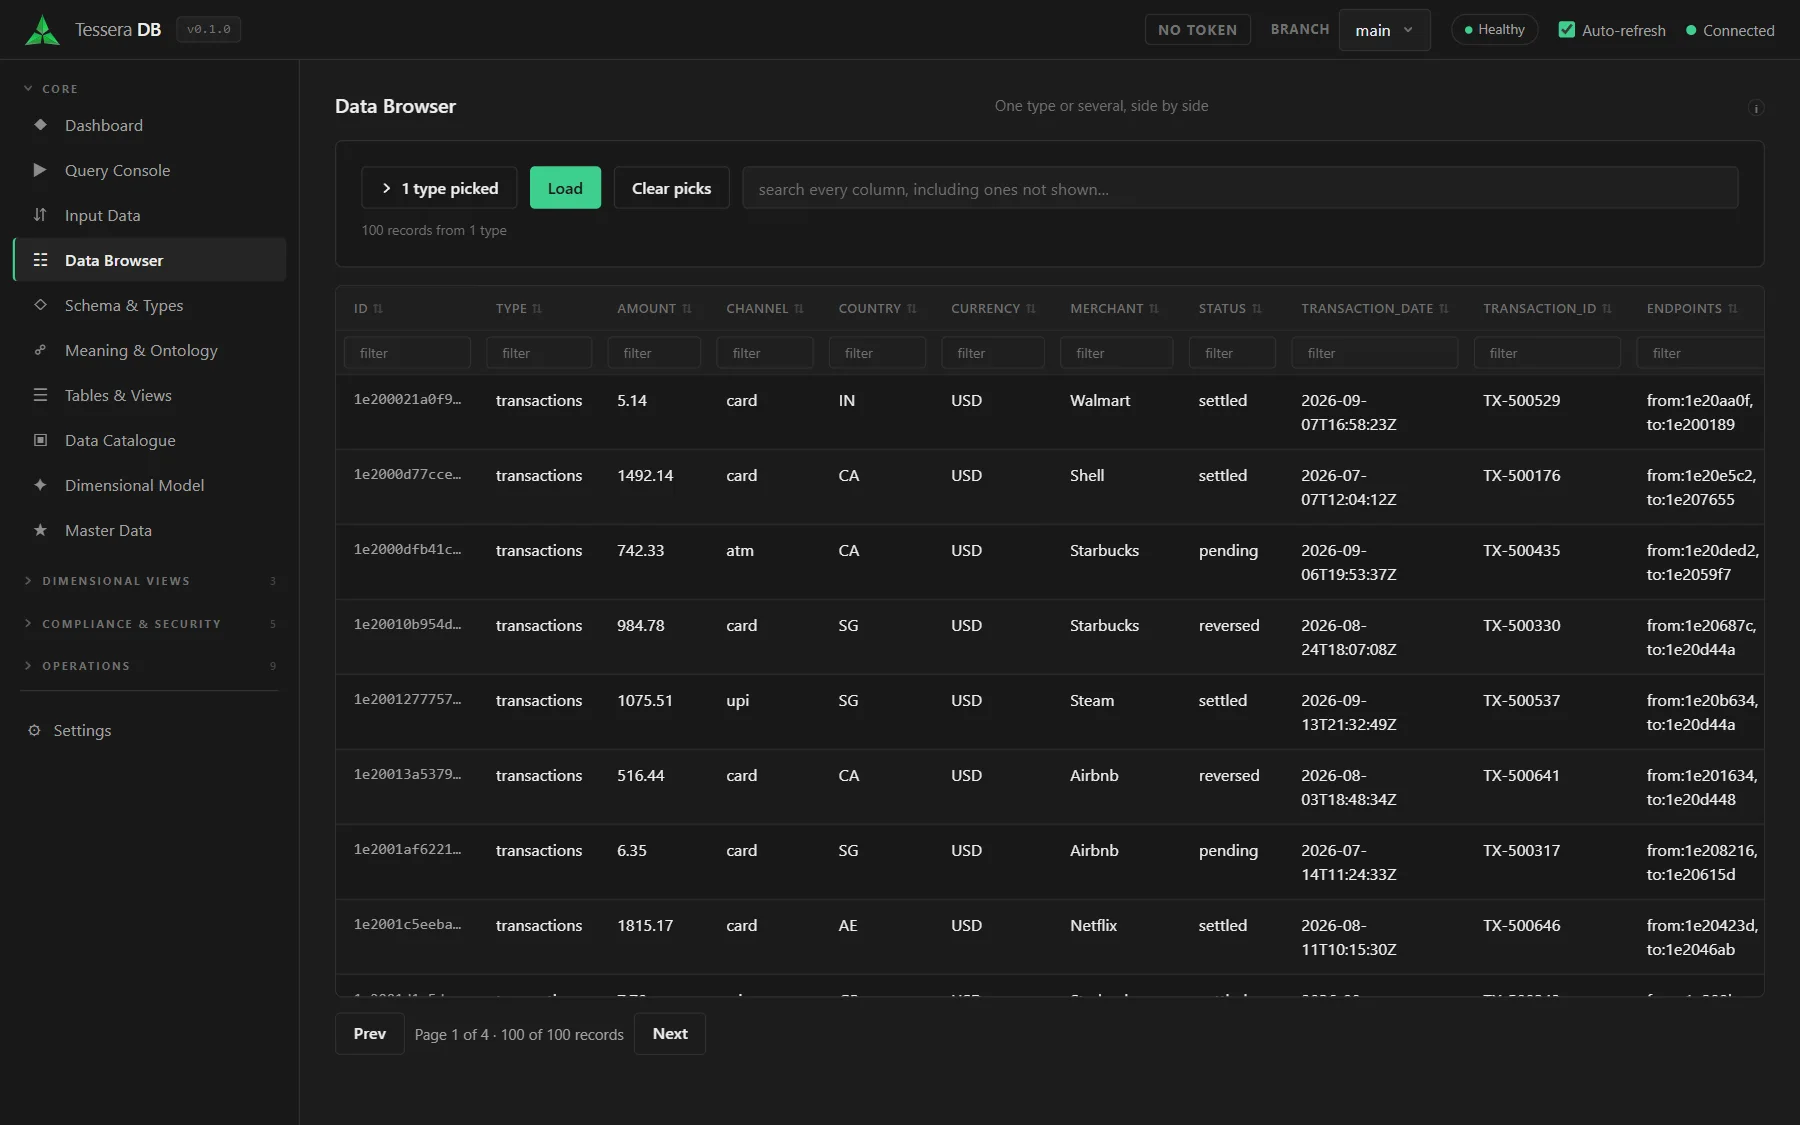Click the Meaning & Ontology icon
The image size is (1800, 1125).
click(x=40, y=350)
